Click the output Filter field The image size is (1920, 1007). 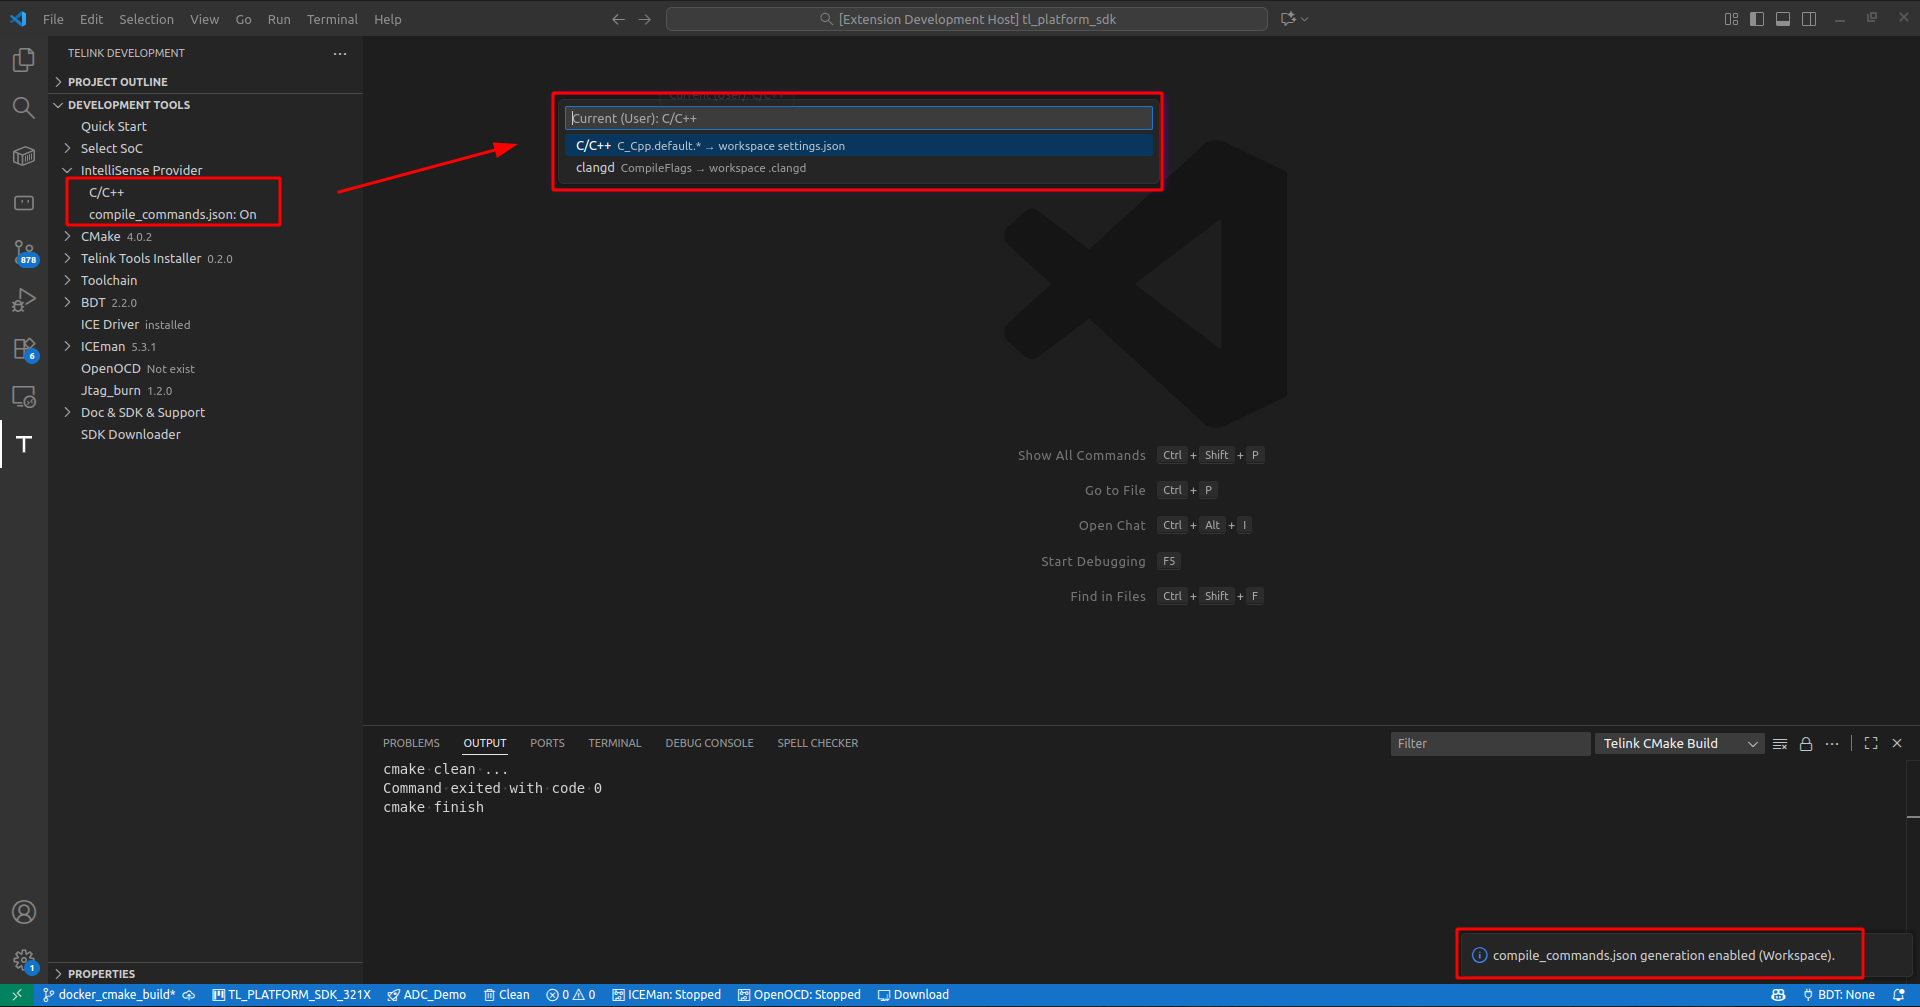click(1490, 744)
